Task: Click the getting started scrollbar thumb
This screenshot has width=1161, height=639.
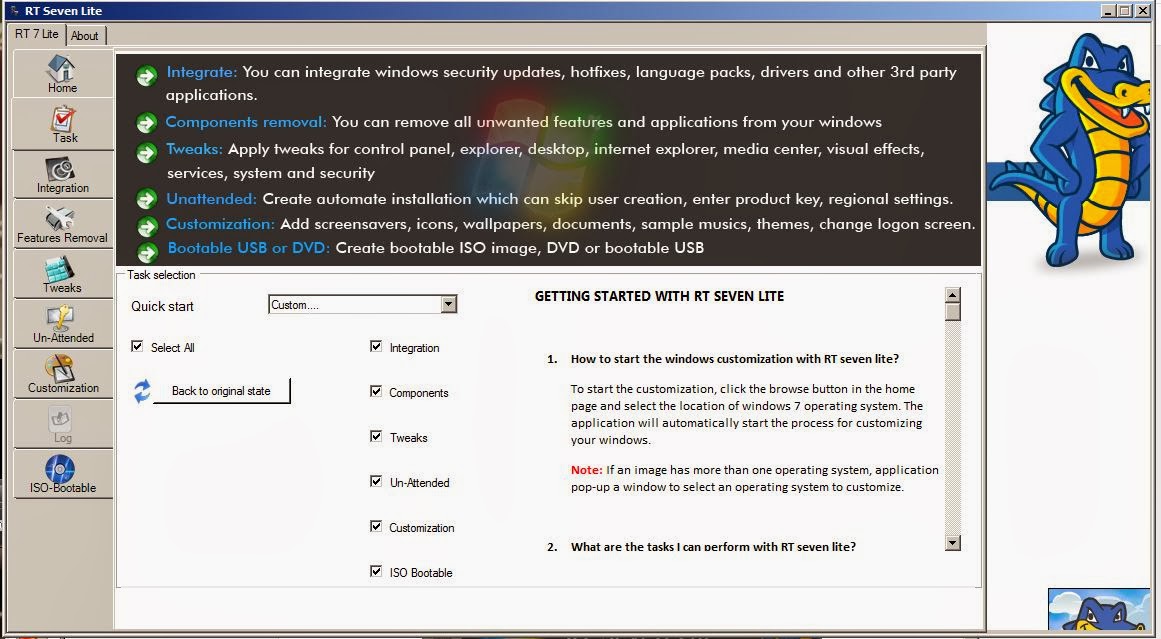Action: [x=953, y=312]
